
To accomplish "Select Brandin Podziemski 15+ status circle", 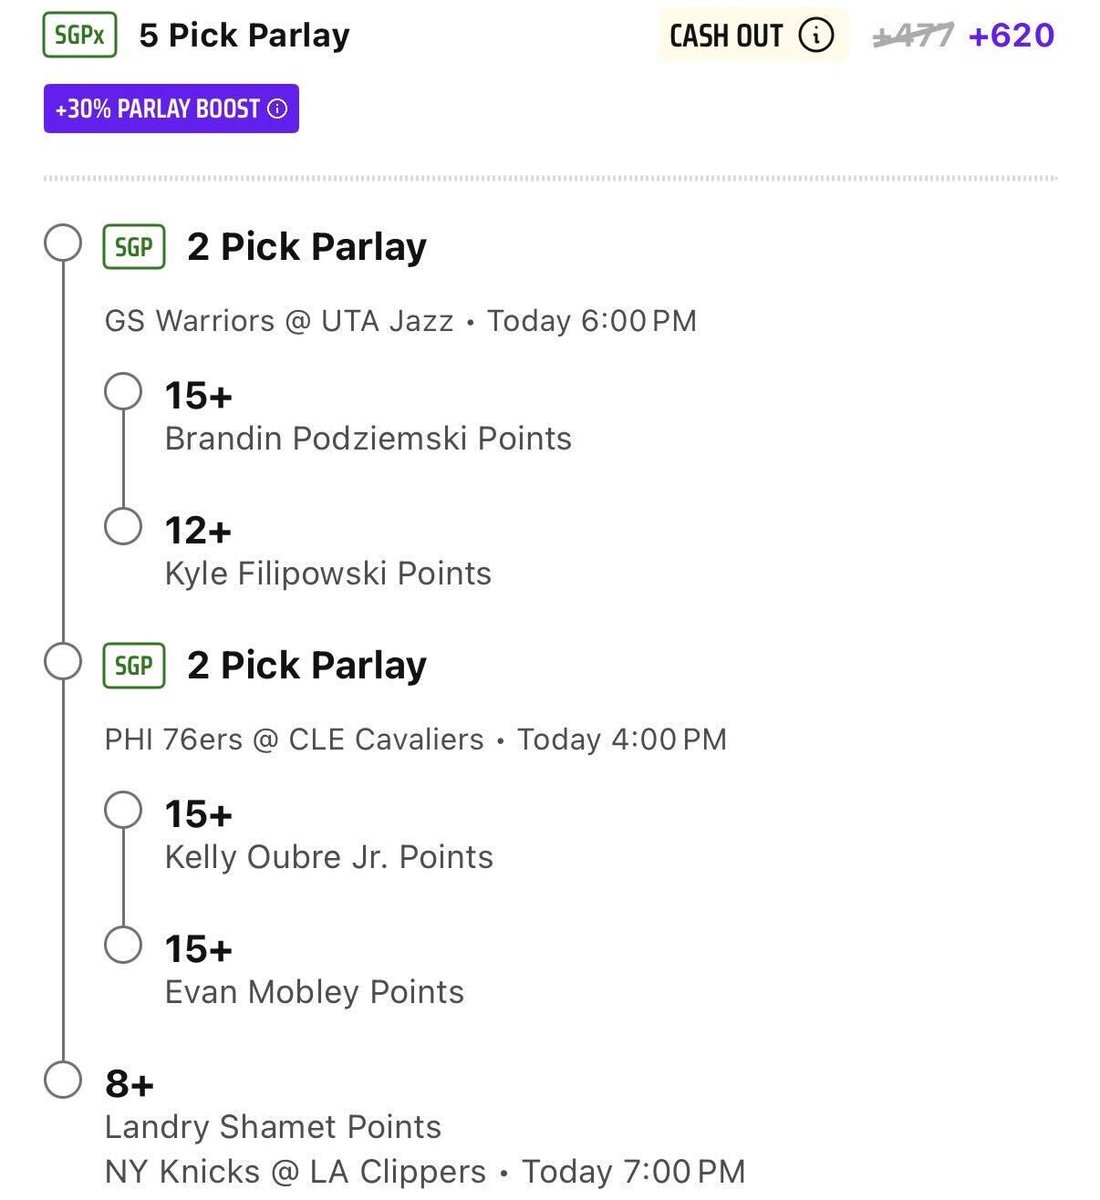I will (123, 391).
